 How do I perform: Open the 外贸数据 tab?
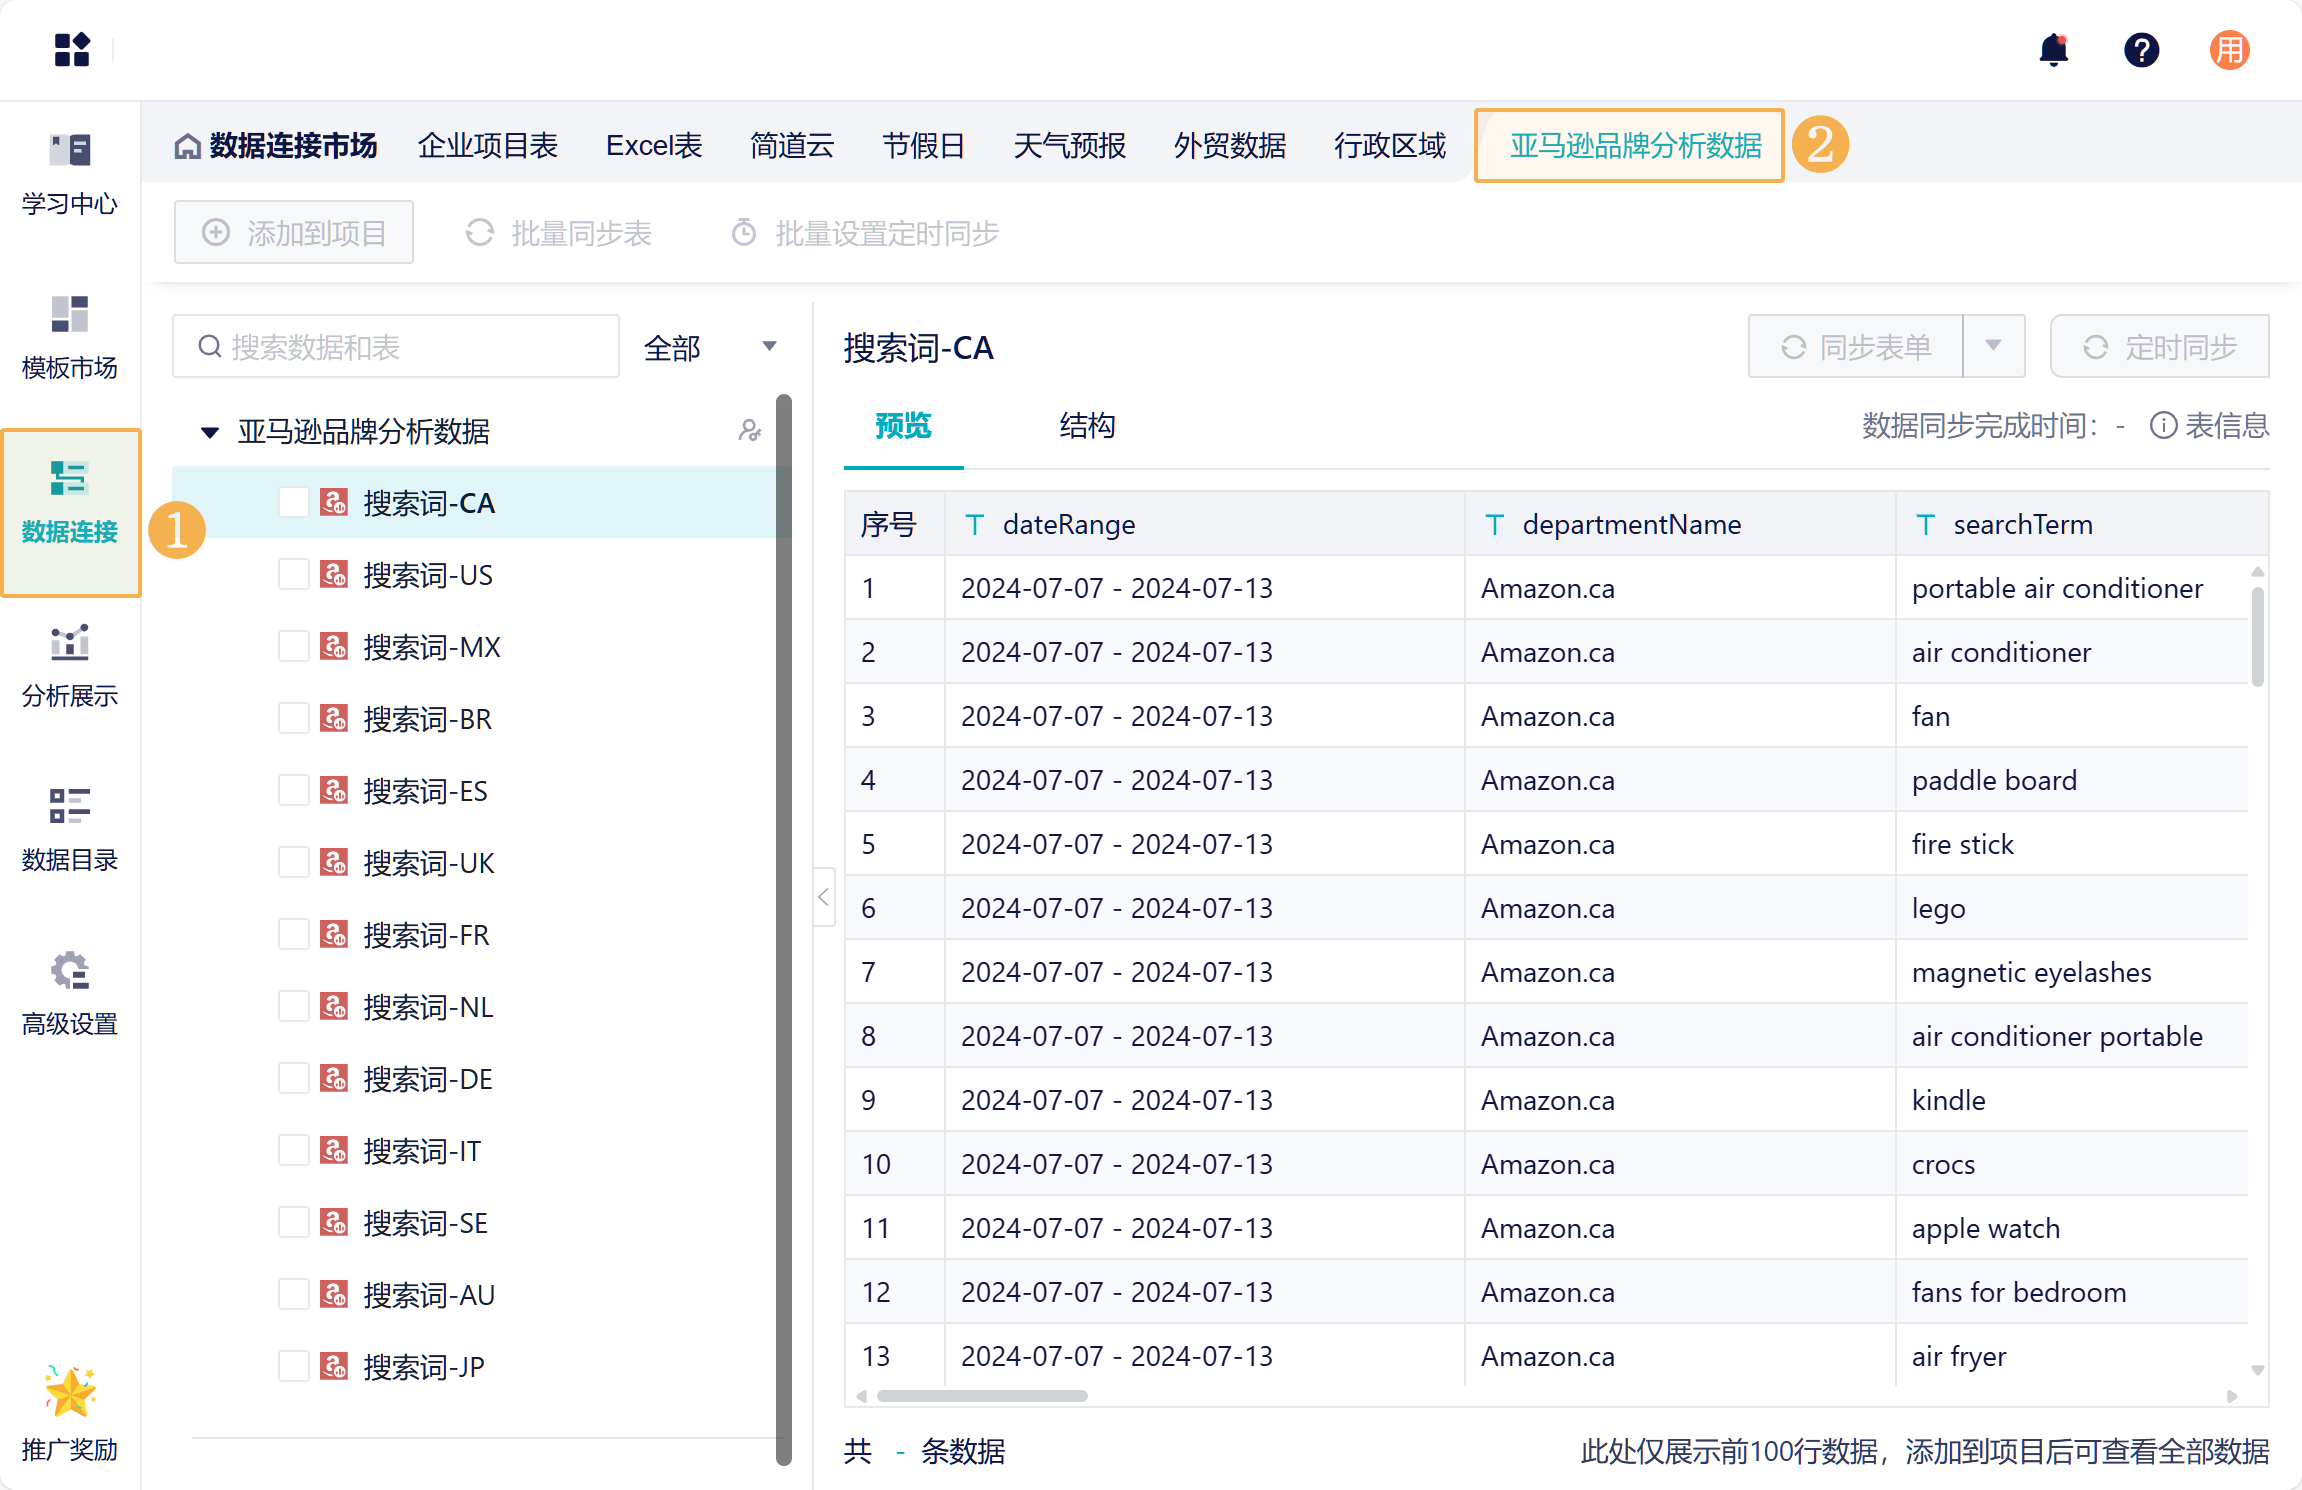point(1229,146)
